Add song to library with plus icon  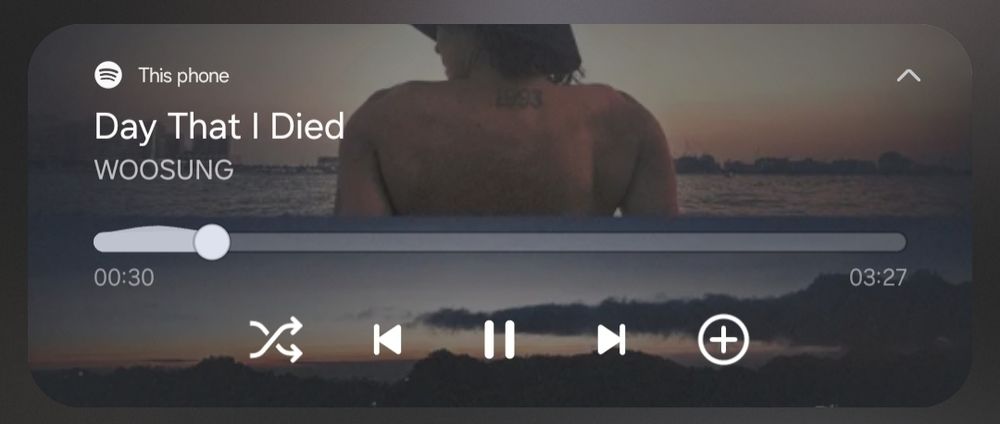pos(723,339)
